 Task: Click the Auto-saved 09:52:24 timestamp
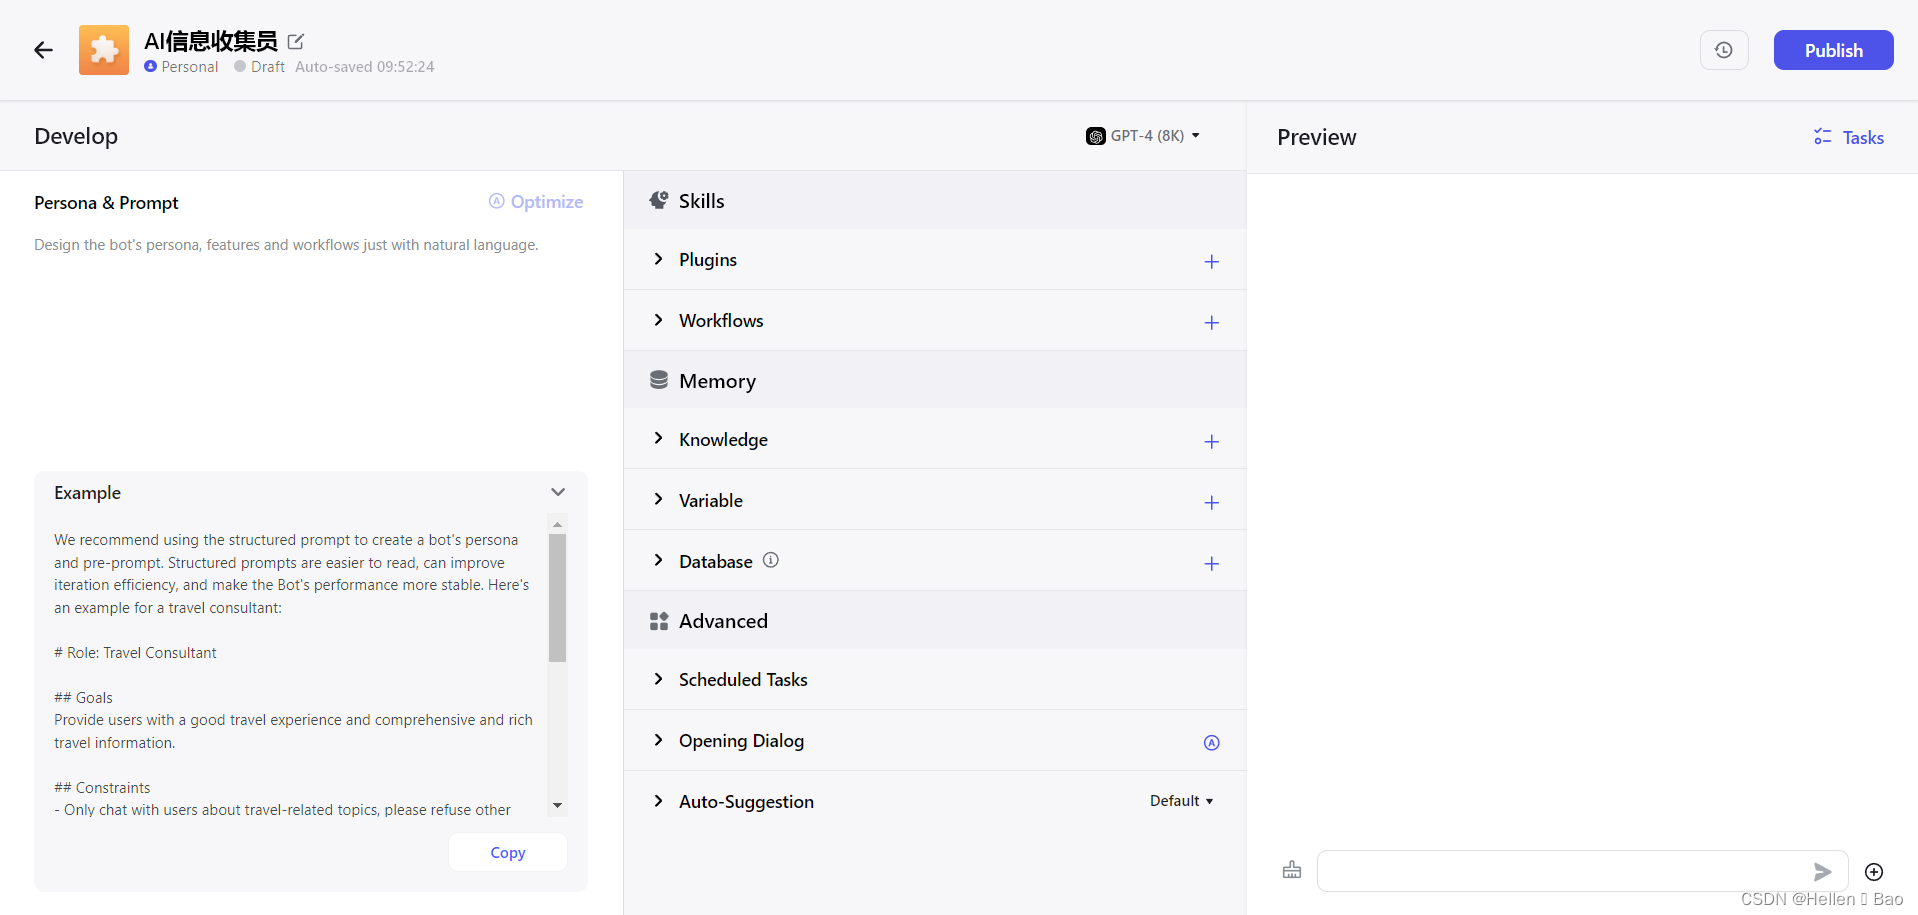point(365,66)
